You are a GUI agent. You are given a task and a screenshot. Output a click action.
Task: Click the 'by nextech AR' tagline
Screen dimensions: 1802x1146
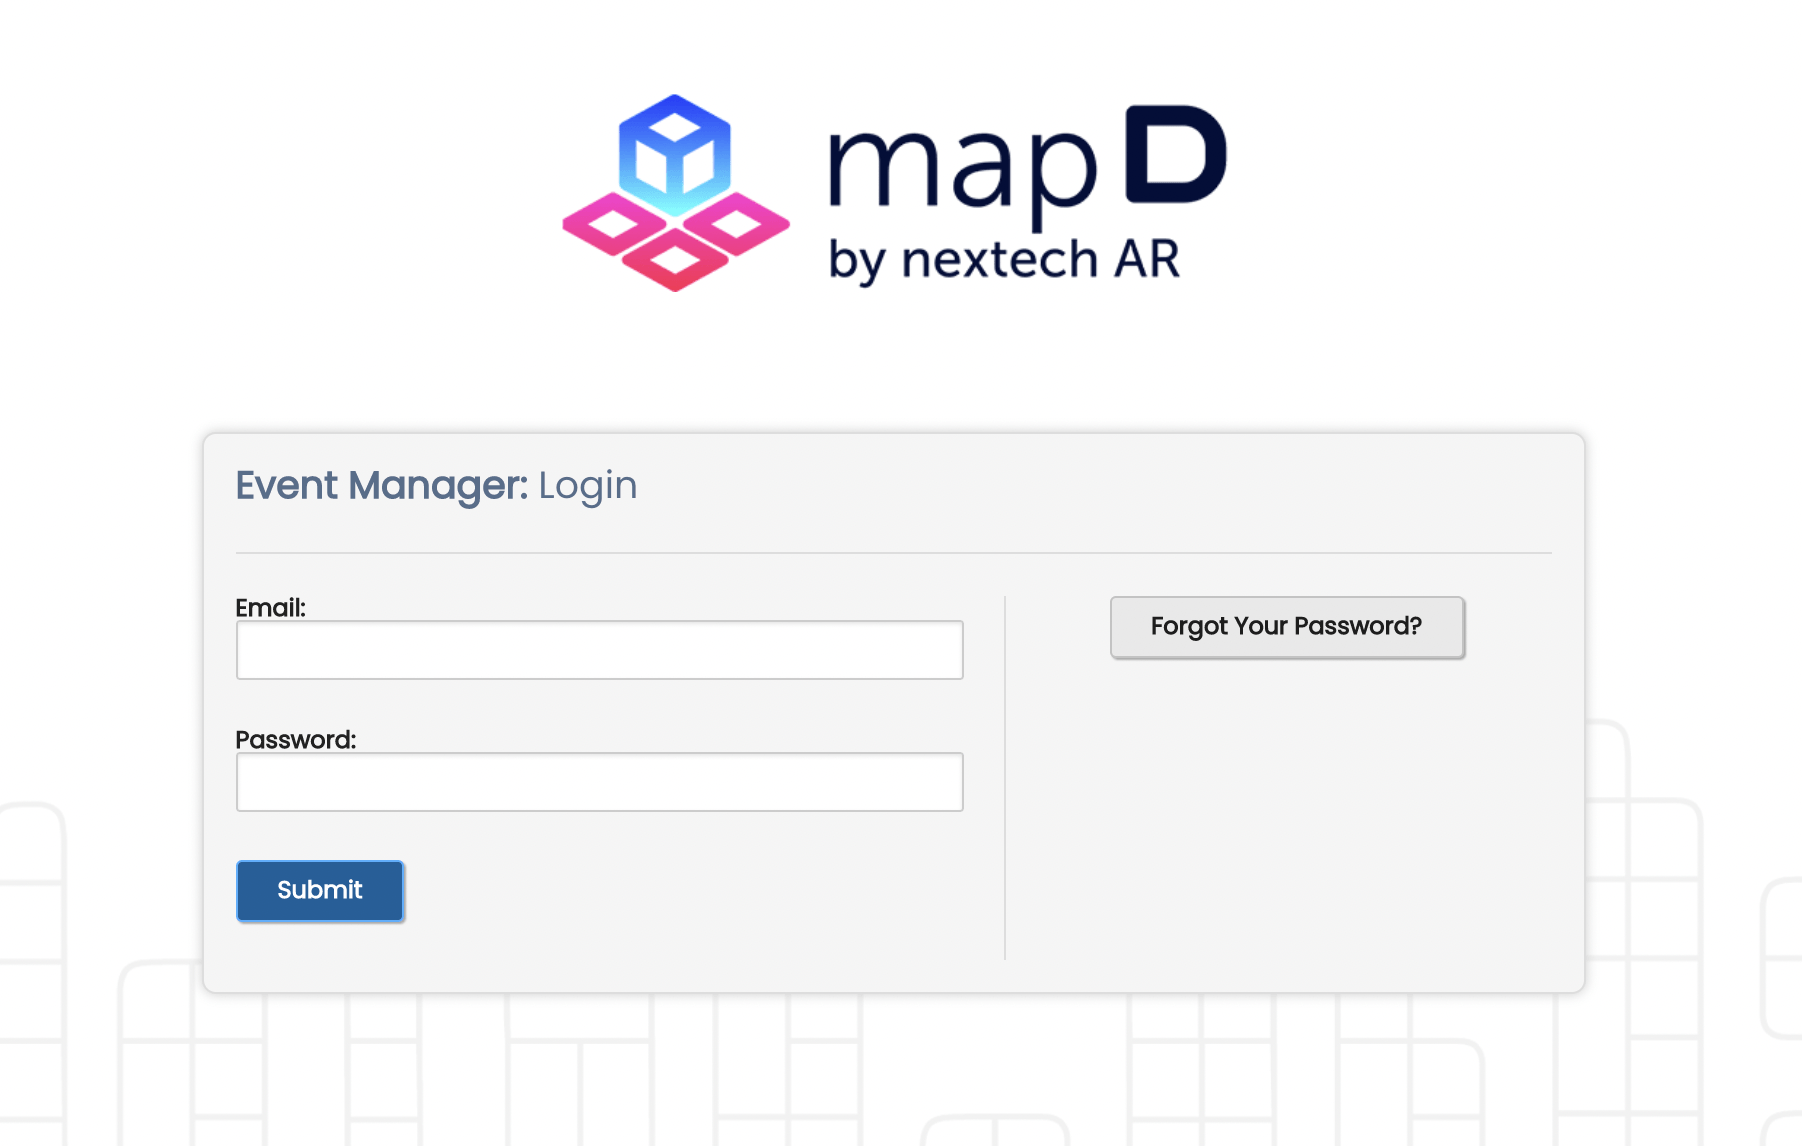click(1004, 260)
